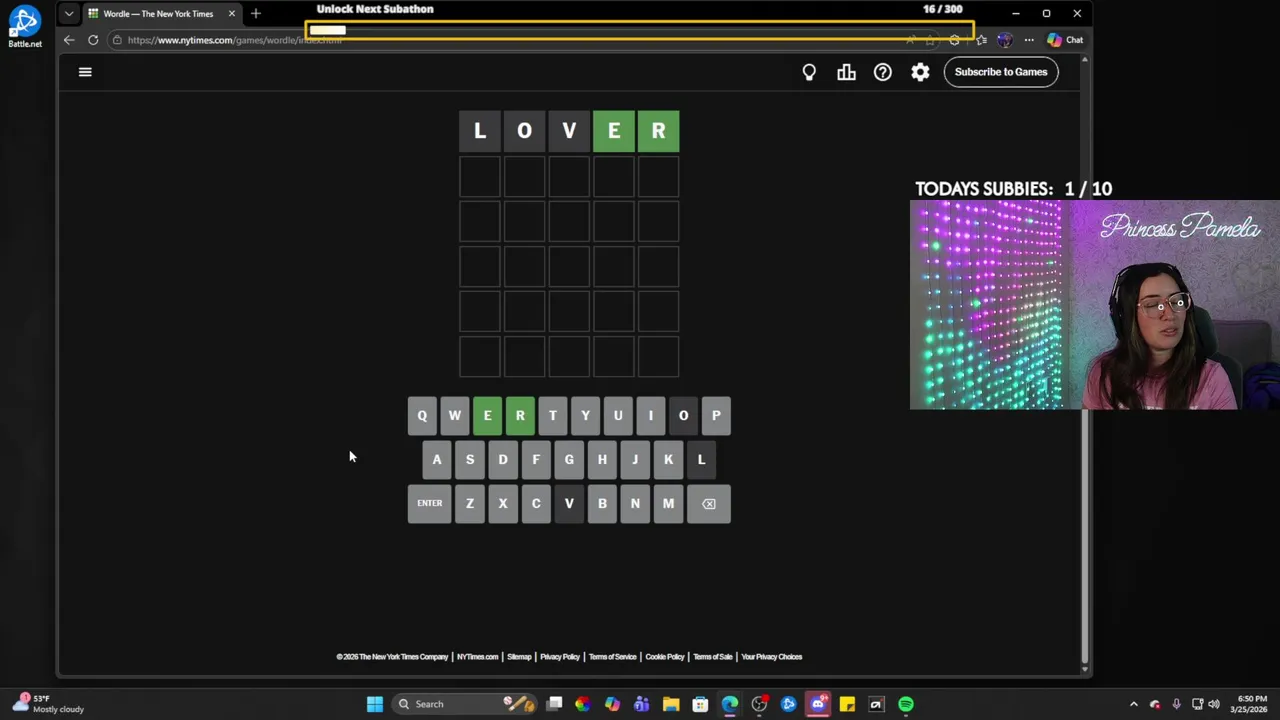Tap the green R key on keyboard
The height and width of the screenshot is (720, 1280).
(520, 416)
